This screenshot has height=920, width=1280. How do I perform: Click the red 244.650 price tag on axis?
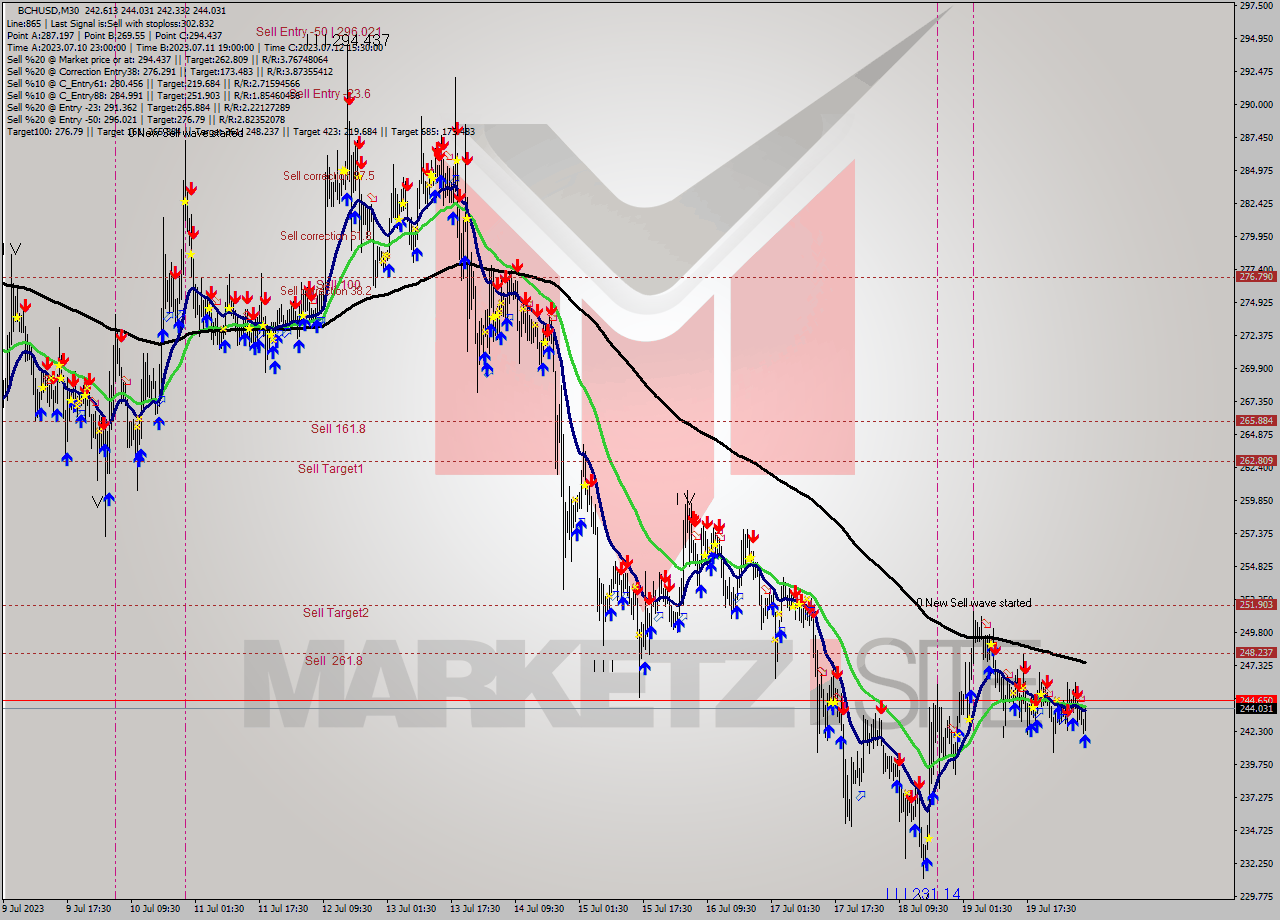1256,700
